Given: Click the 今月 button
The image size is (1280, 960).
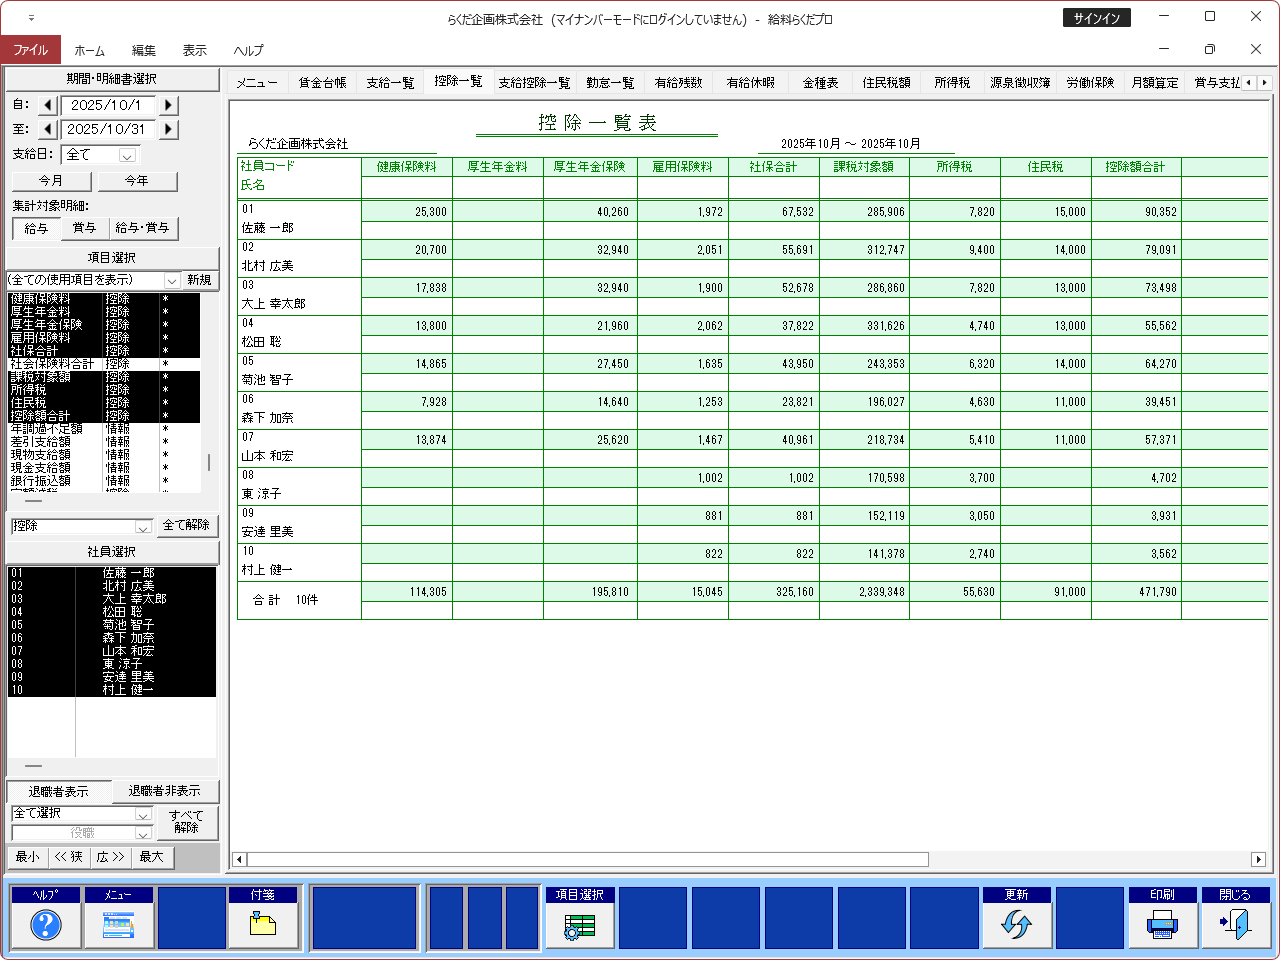Looking at the screenshot, I should [x=51, y=181].
